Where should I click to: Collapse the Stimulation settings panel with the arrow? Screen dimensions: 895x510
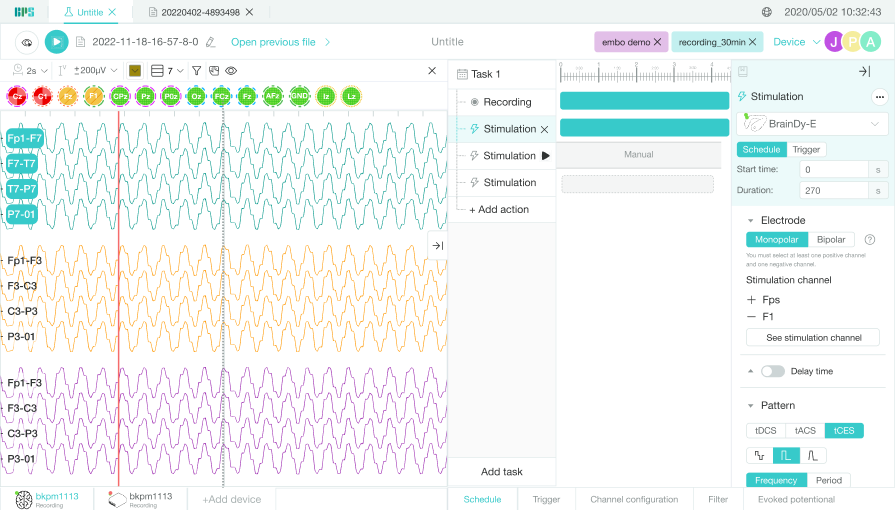tap(865, 71)
